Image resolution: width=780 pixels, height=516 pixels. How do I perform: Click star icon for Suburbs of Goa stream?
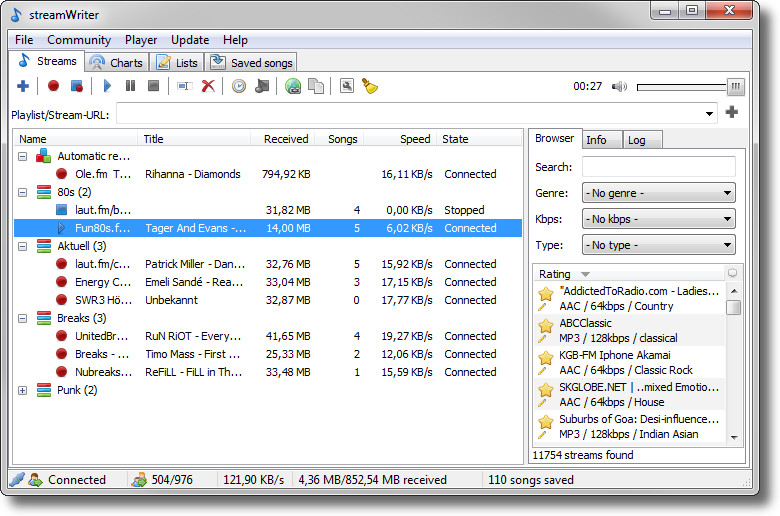pos(546,422)
